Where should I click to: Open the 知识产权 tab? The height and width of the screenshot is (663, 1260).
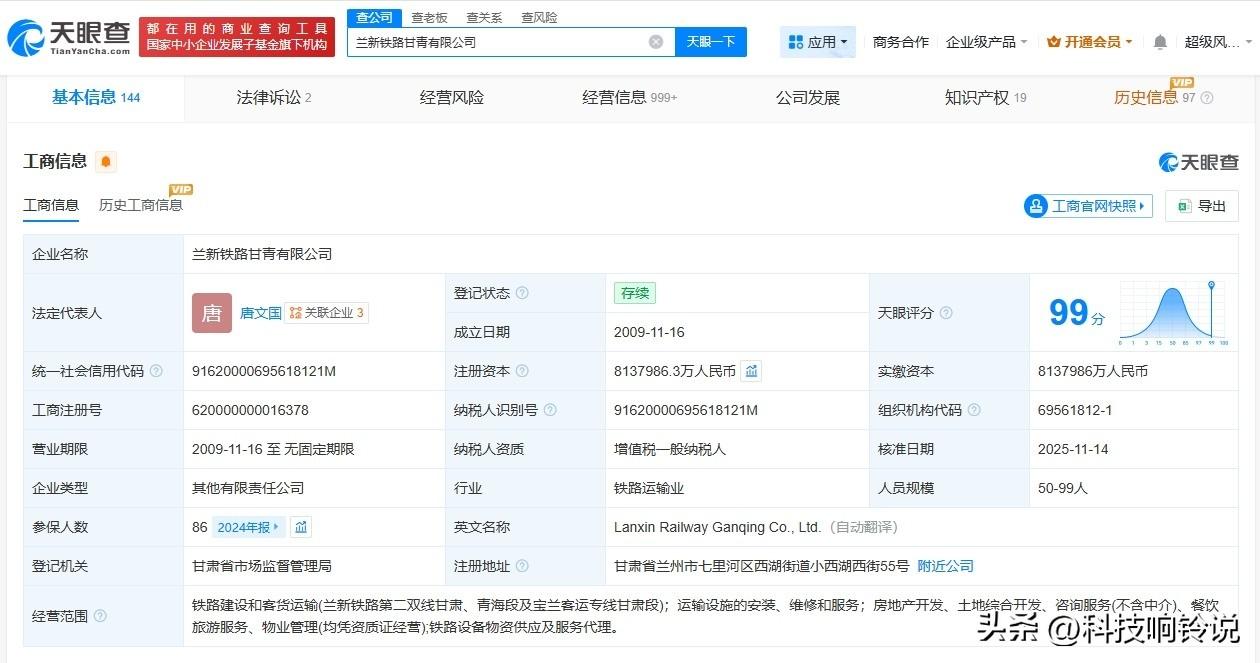985,98
